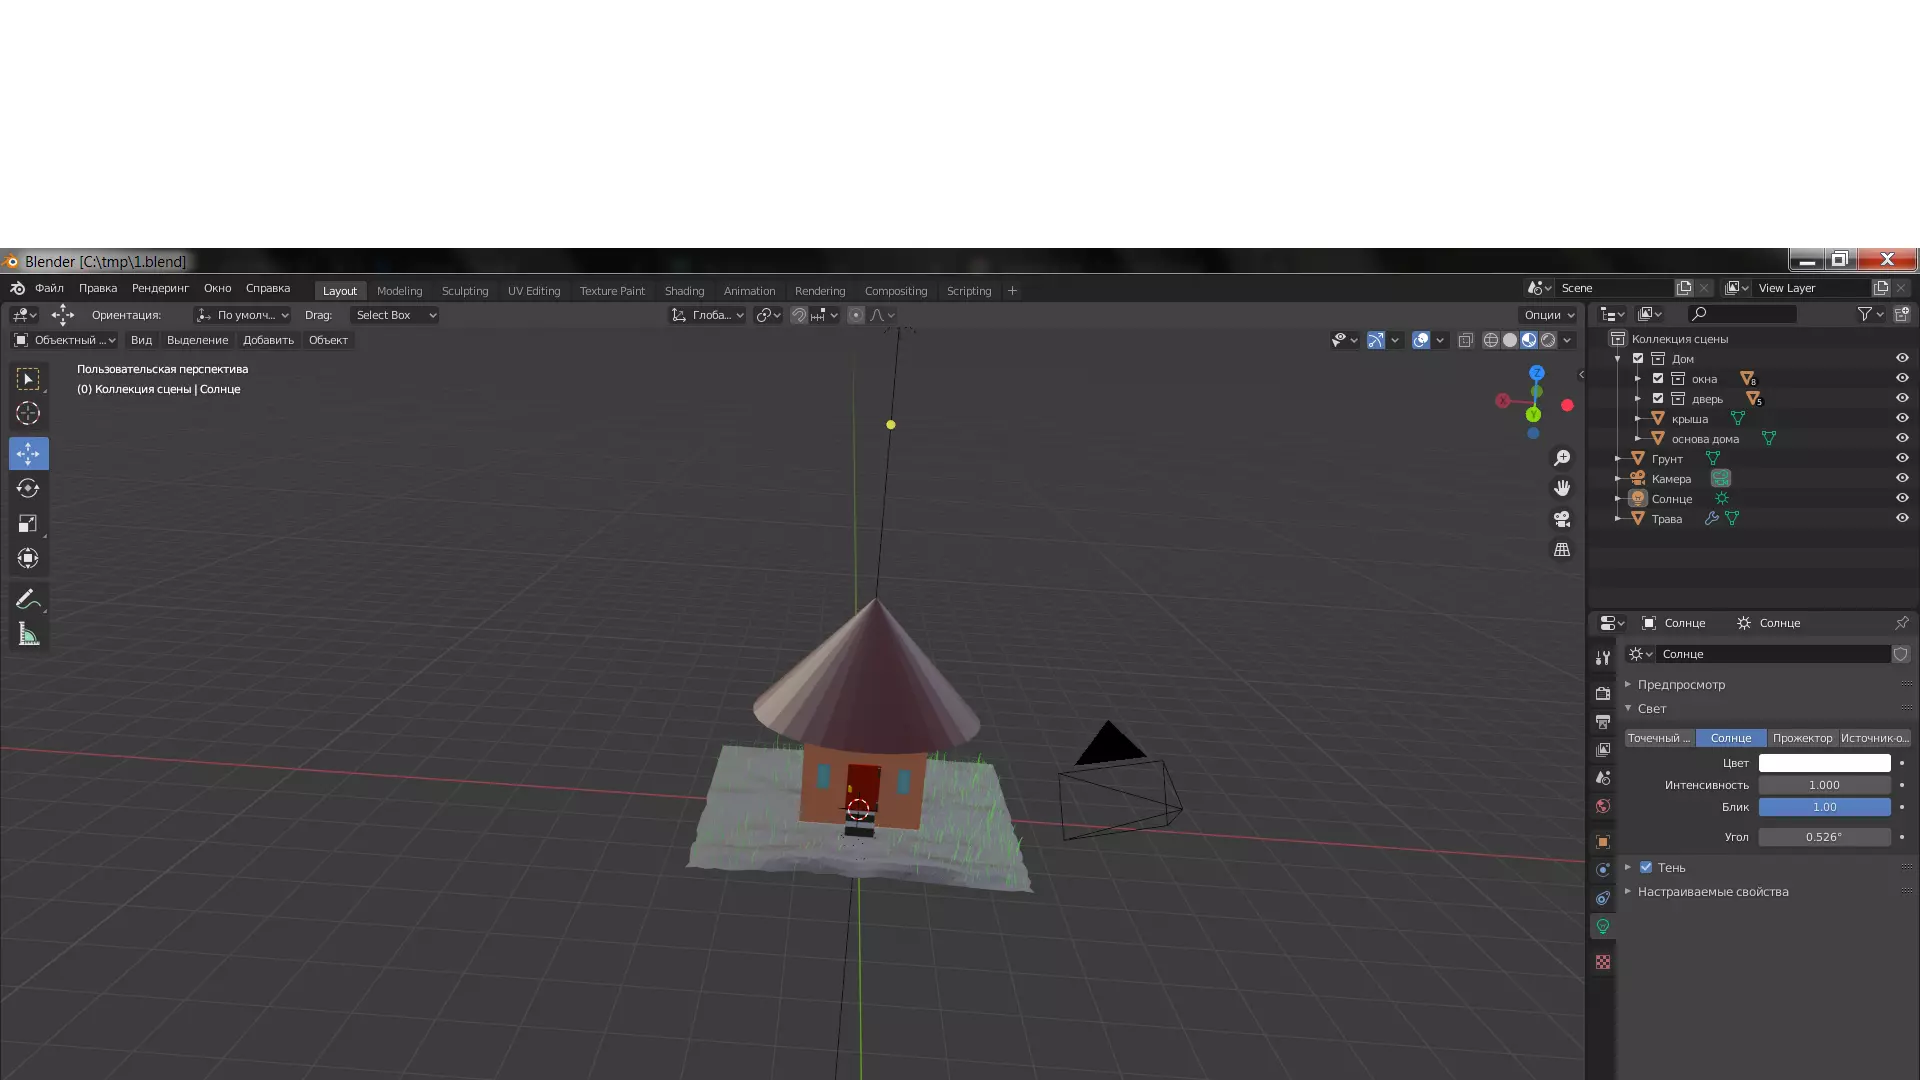Open the Рендеринг menu
The width and height of the screenshot is (1920, 1080).
pyautogui.click(x=160, y=288)
